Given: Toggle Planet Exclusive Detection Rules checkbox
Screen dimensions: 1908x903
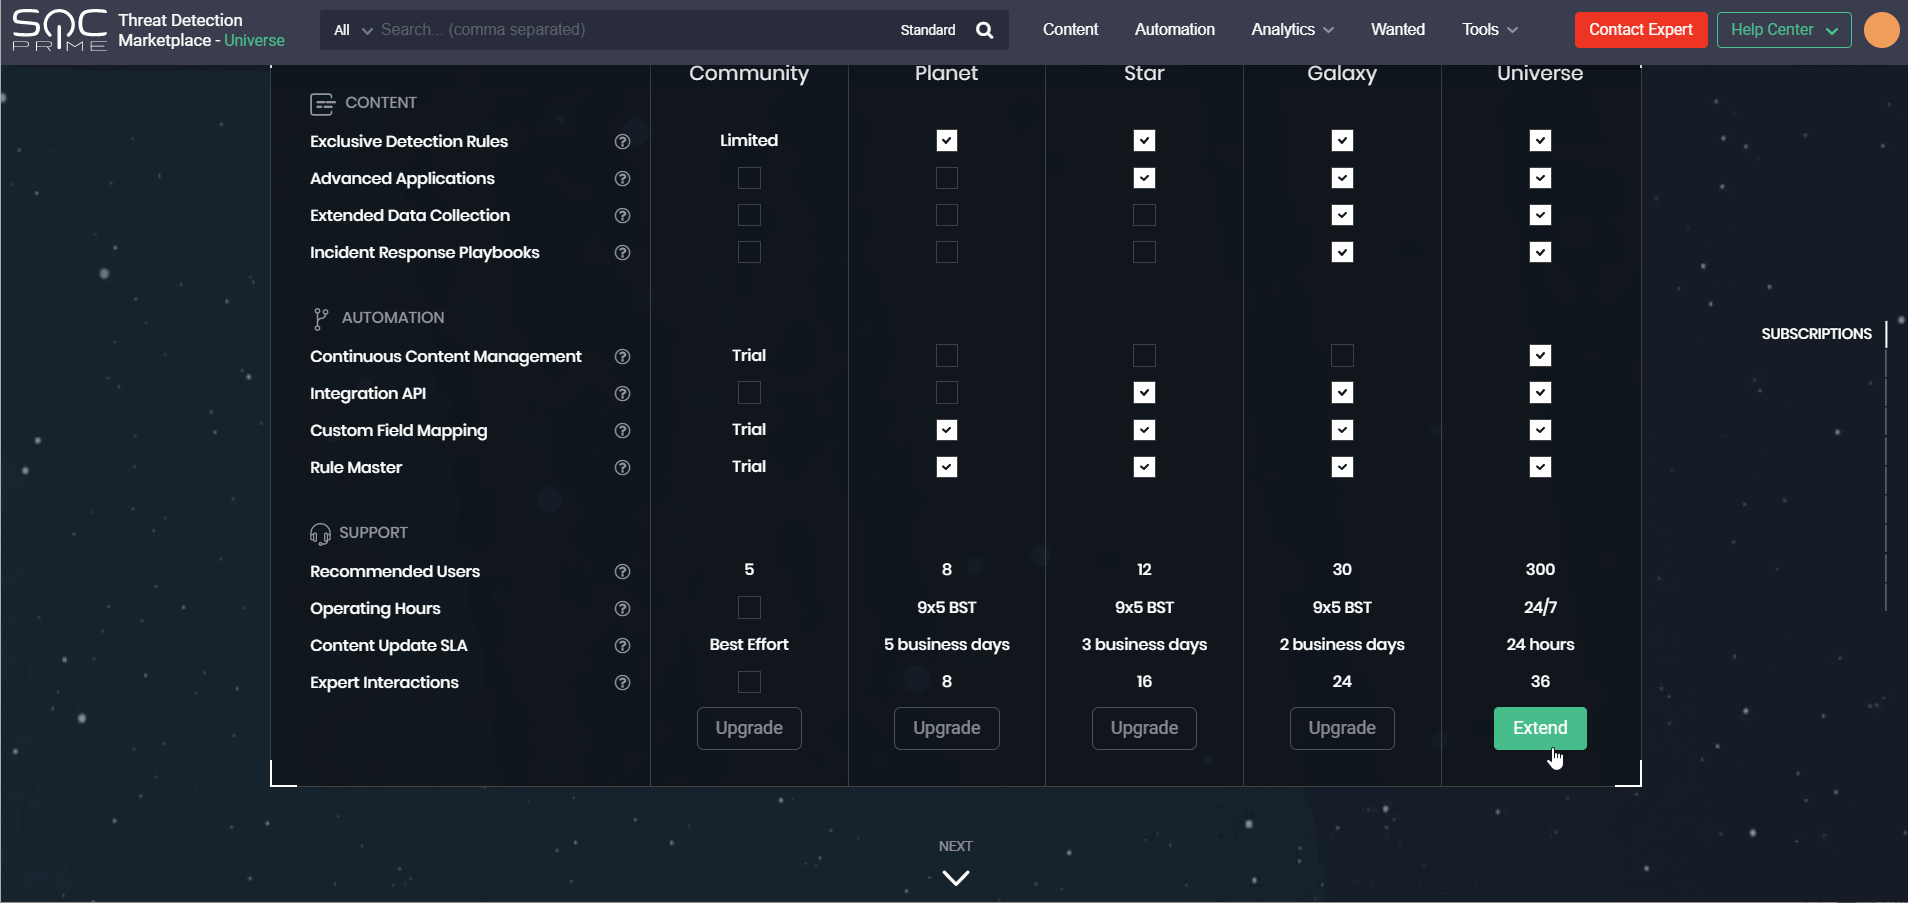Looking at the screenshot, I should (946, 141).
